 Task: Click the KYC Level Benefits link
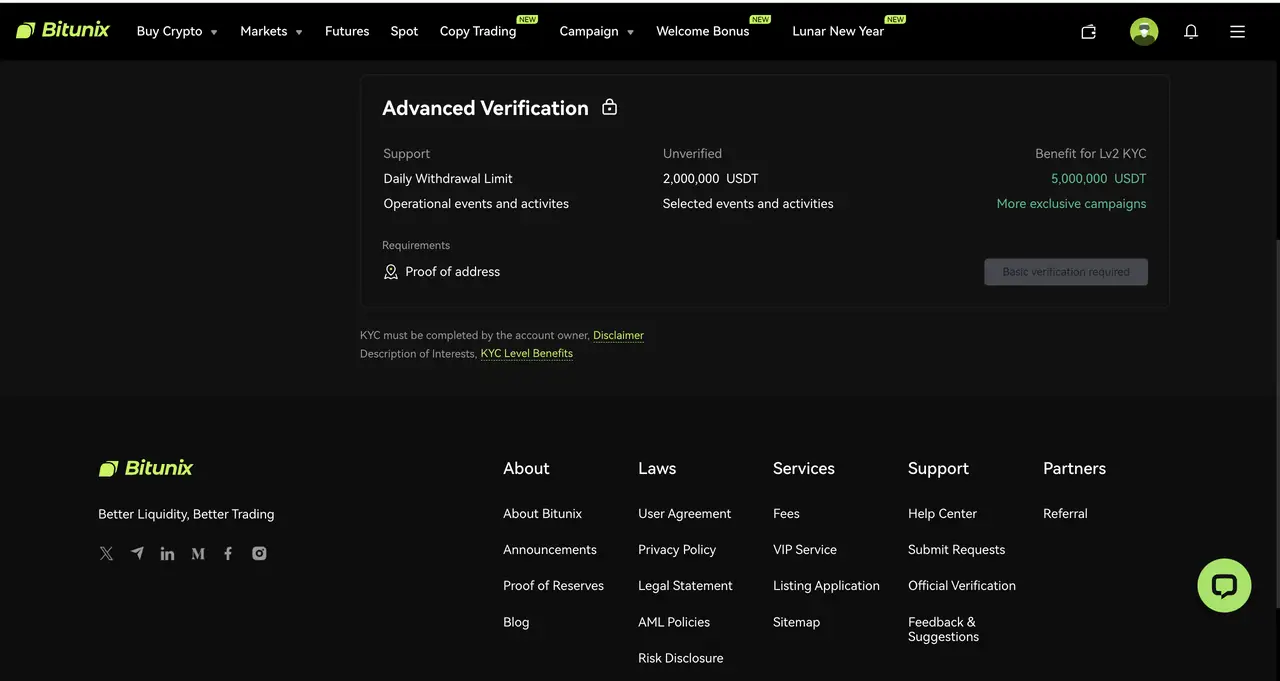pyautogui.click(x=526, y=353)
